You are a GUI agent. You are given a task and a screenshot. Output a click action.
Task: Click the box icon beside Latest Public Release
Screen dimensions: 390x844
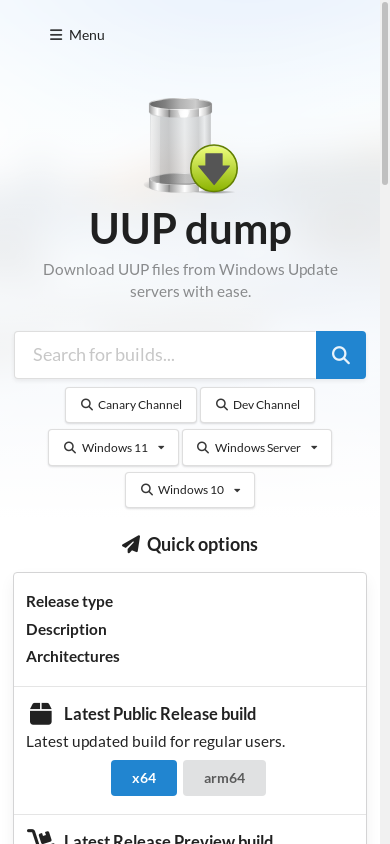(x=41, y=714)
